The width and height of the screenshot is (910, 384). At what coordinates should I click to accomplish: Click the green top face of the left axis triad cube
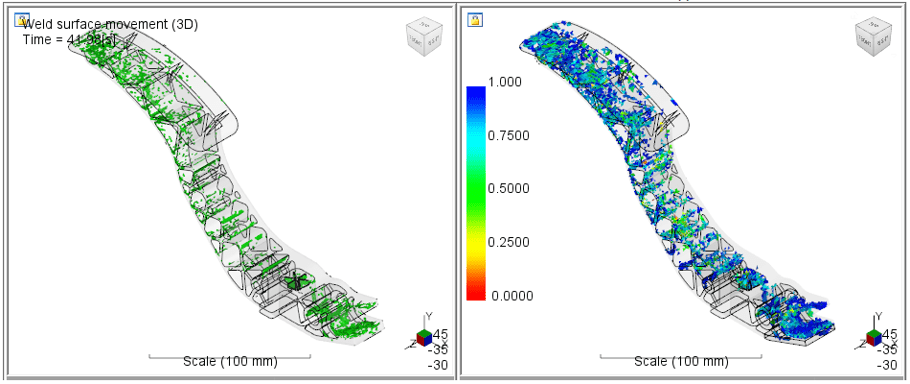coord(425,333)
